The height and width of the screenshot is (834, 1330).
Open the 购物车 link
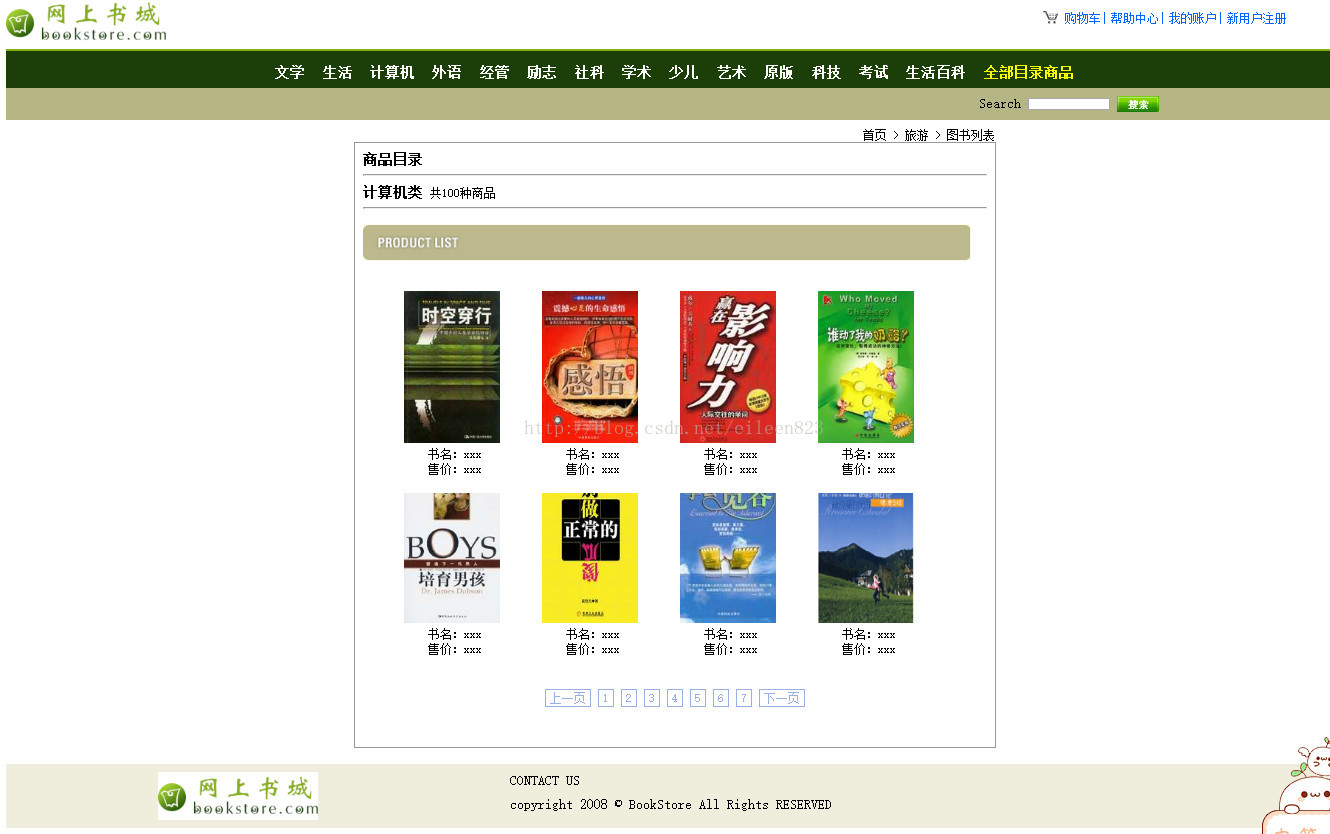click(x=1082, y=18)
